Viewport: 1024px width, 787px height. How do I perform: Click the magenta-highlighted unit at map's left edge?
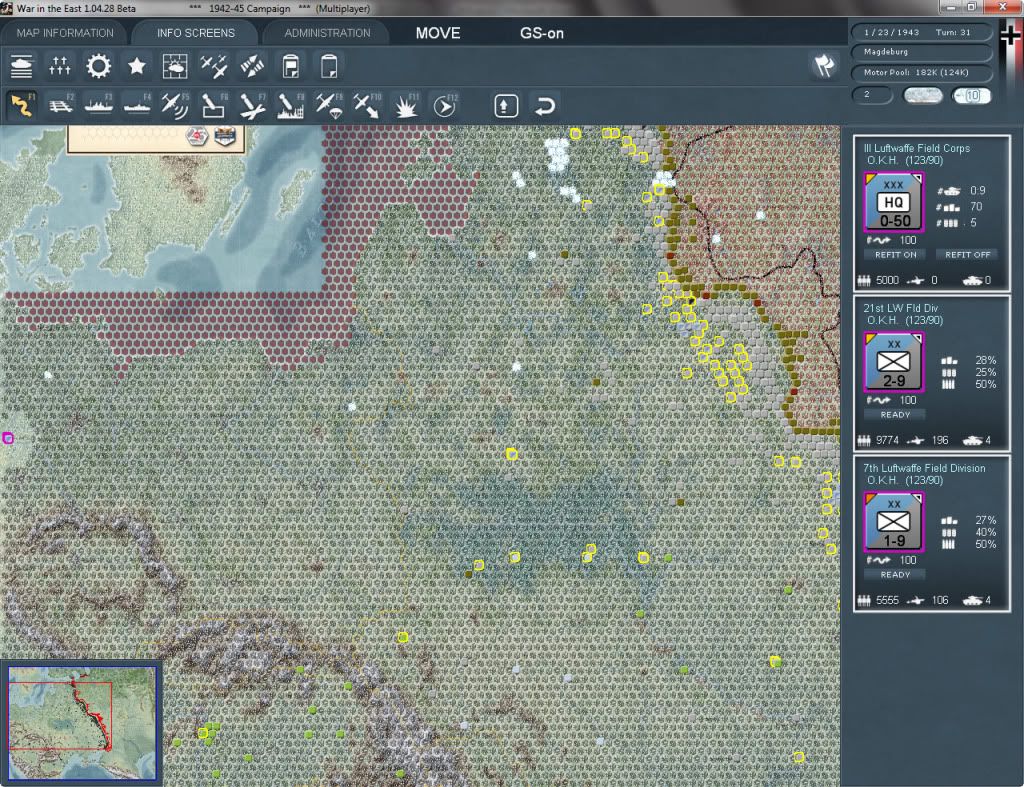tap(8, 438)
